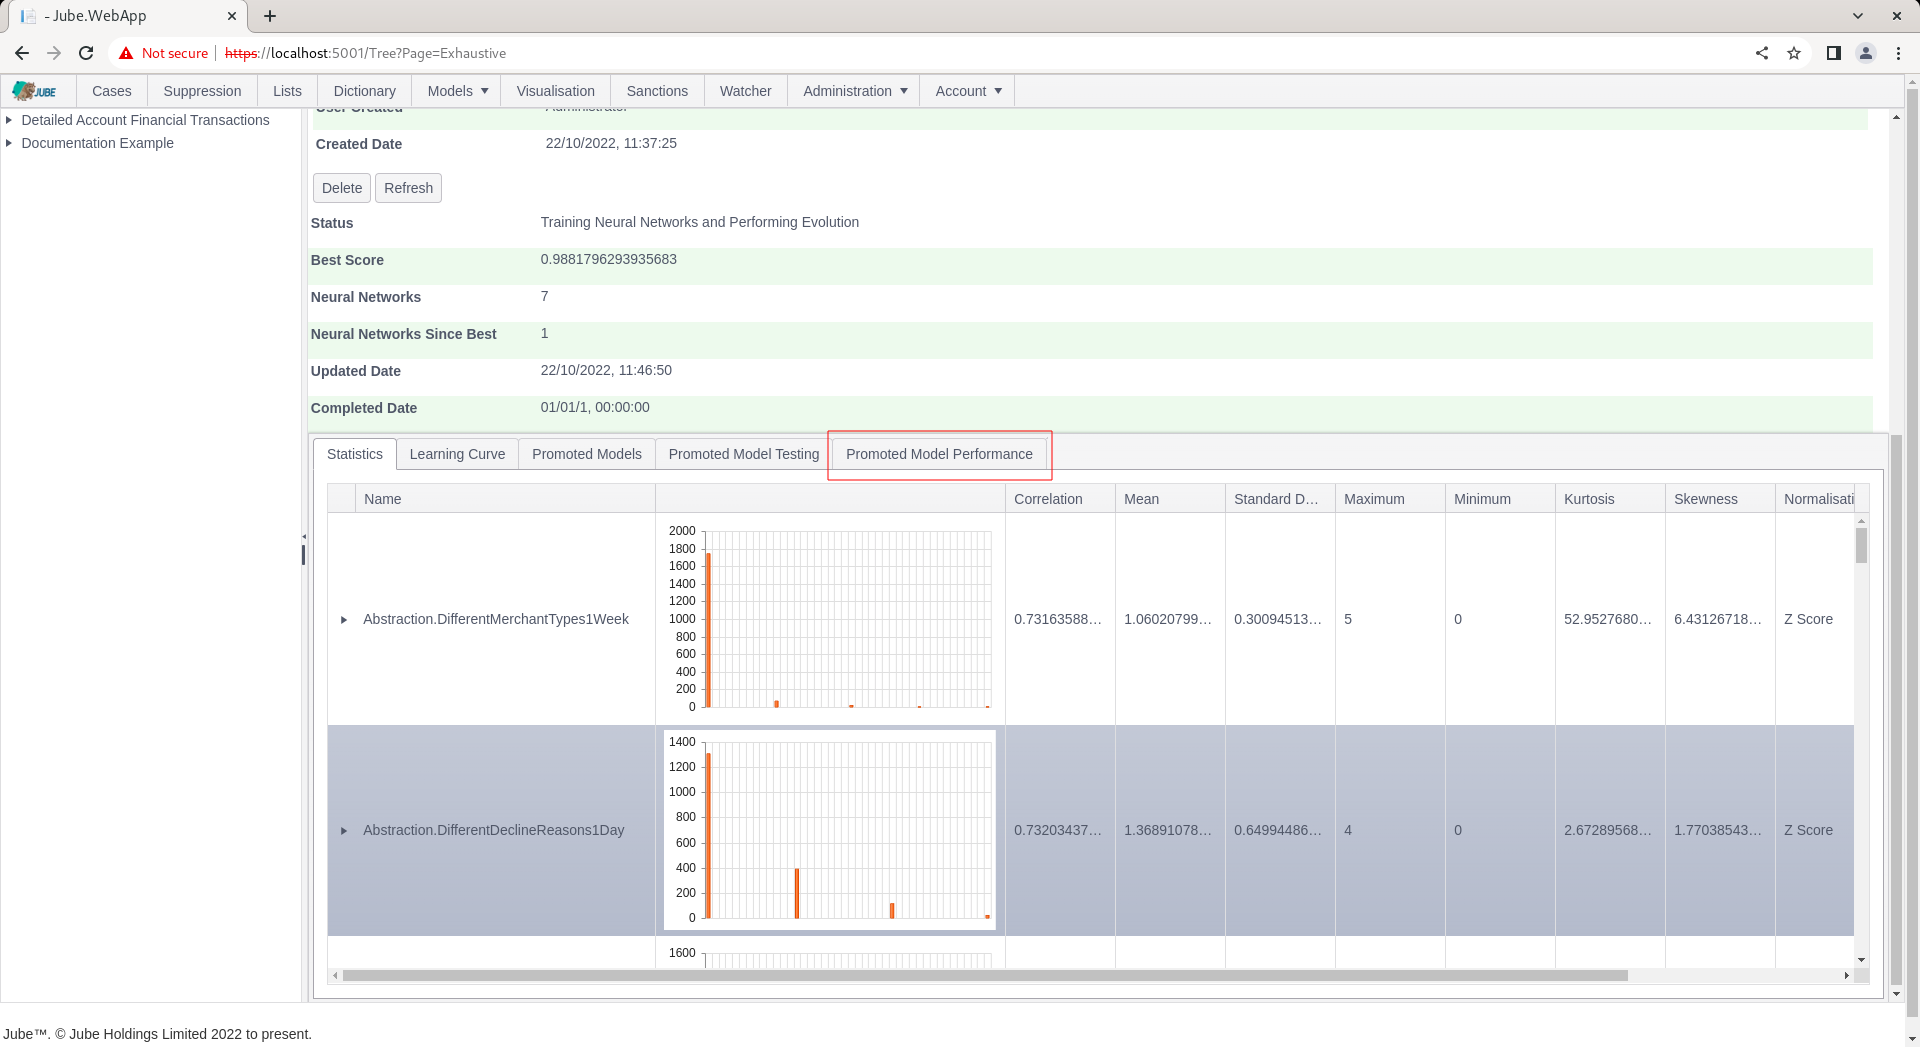Toggle the browser side panel icon
Image resolution: width=1920 pixels, height=1047 pixels.
click(1833, 53)
